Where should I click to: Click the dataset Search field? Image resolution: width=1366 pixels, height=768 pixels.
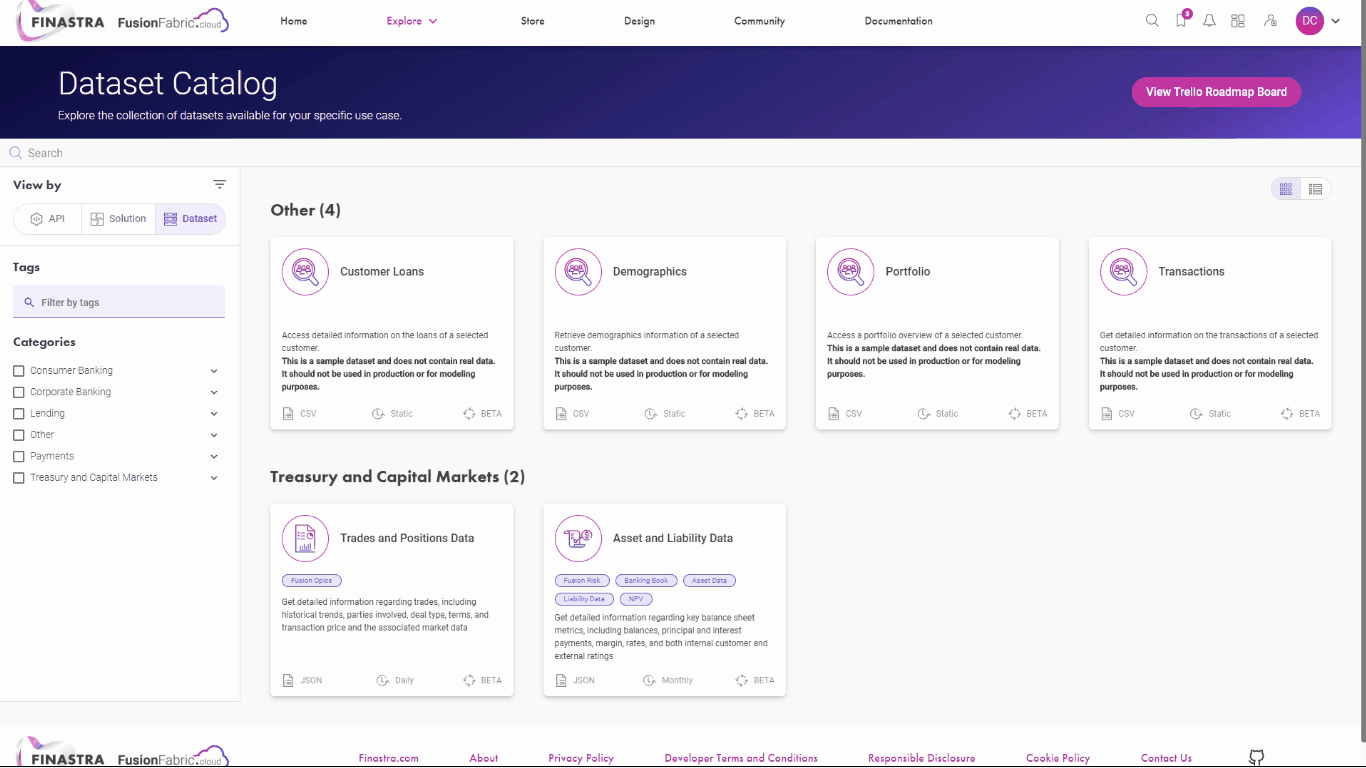point(680,153)
